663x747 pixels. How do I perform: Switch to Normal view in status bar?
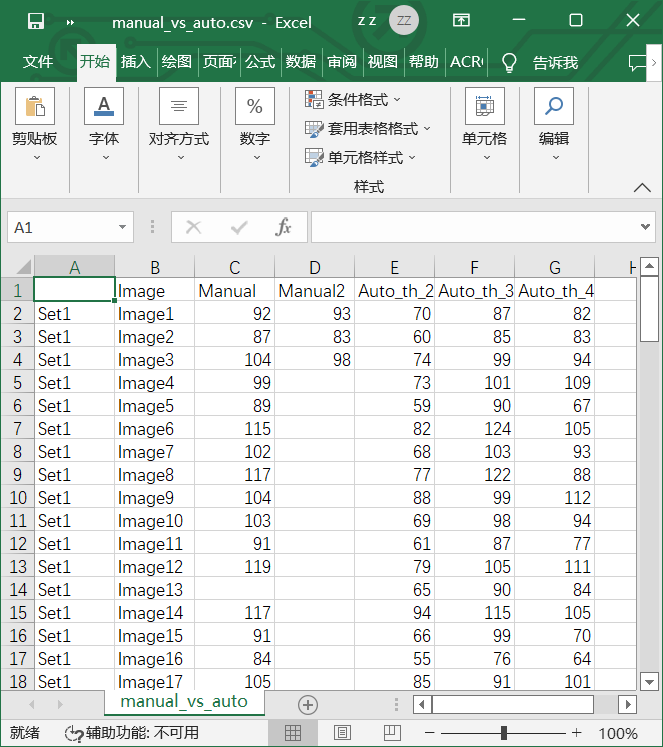tap(292, 733)
